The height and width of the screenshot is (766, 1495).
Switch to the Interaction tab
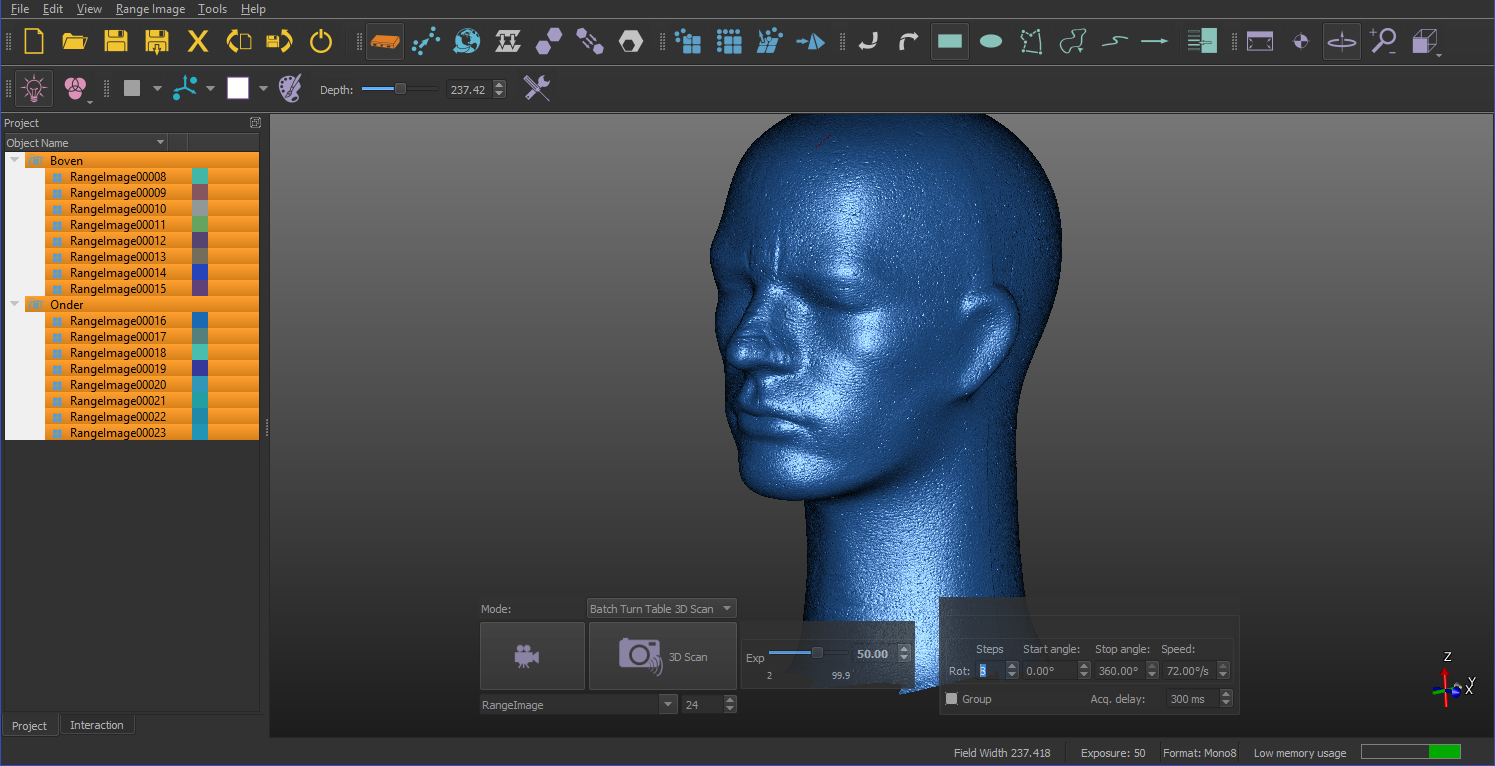[97, 725]
